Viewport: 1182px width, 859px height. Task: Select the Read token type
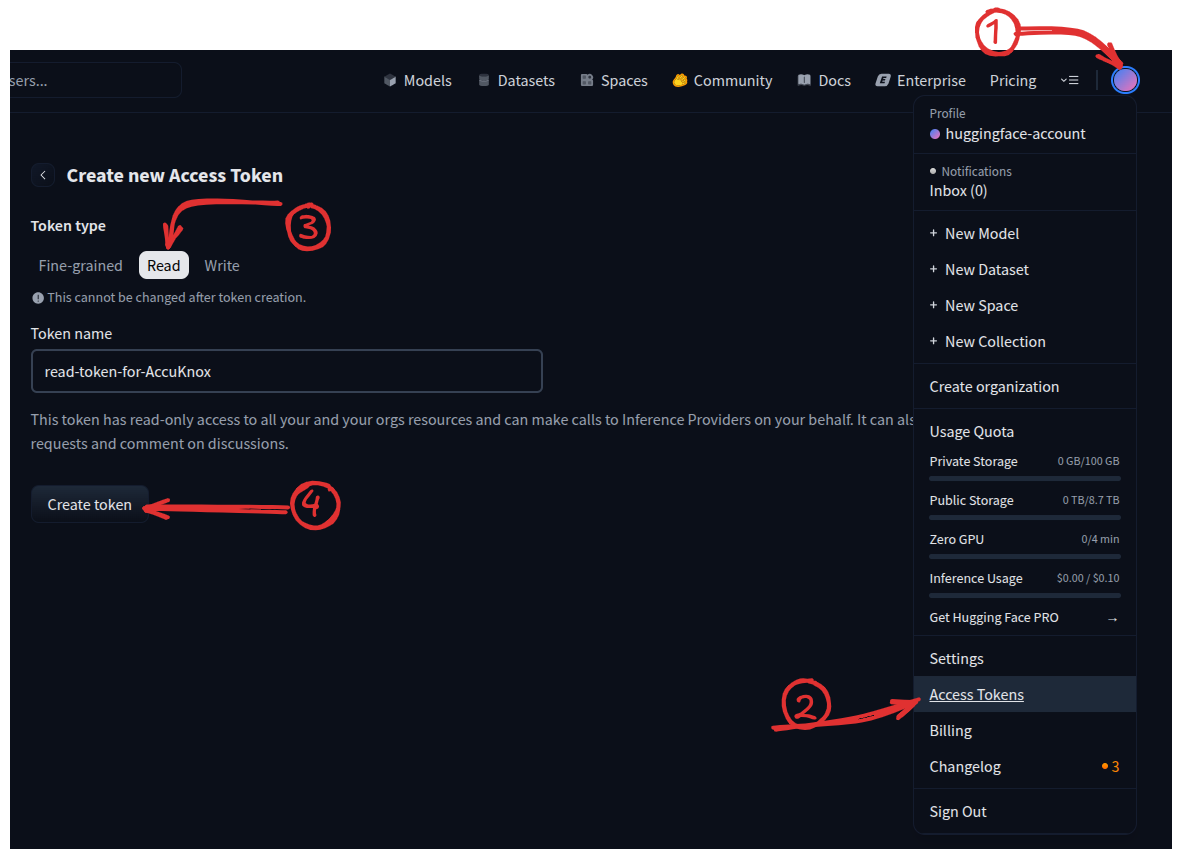tap(164, 265)
